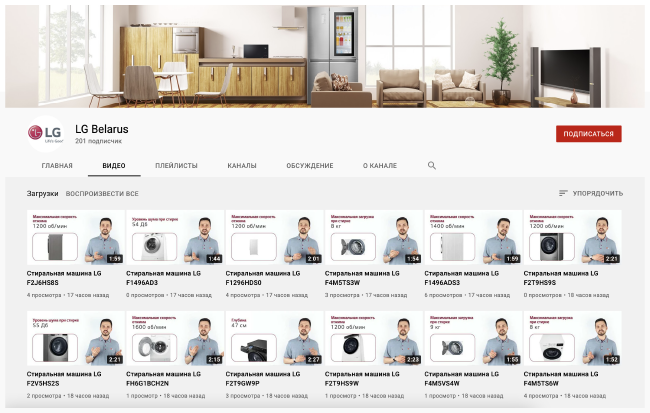
Task: Click the LG Belarus channel avatar logo
Action: tap(46, 134)
